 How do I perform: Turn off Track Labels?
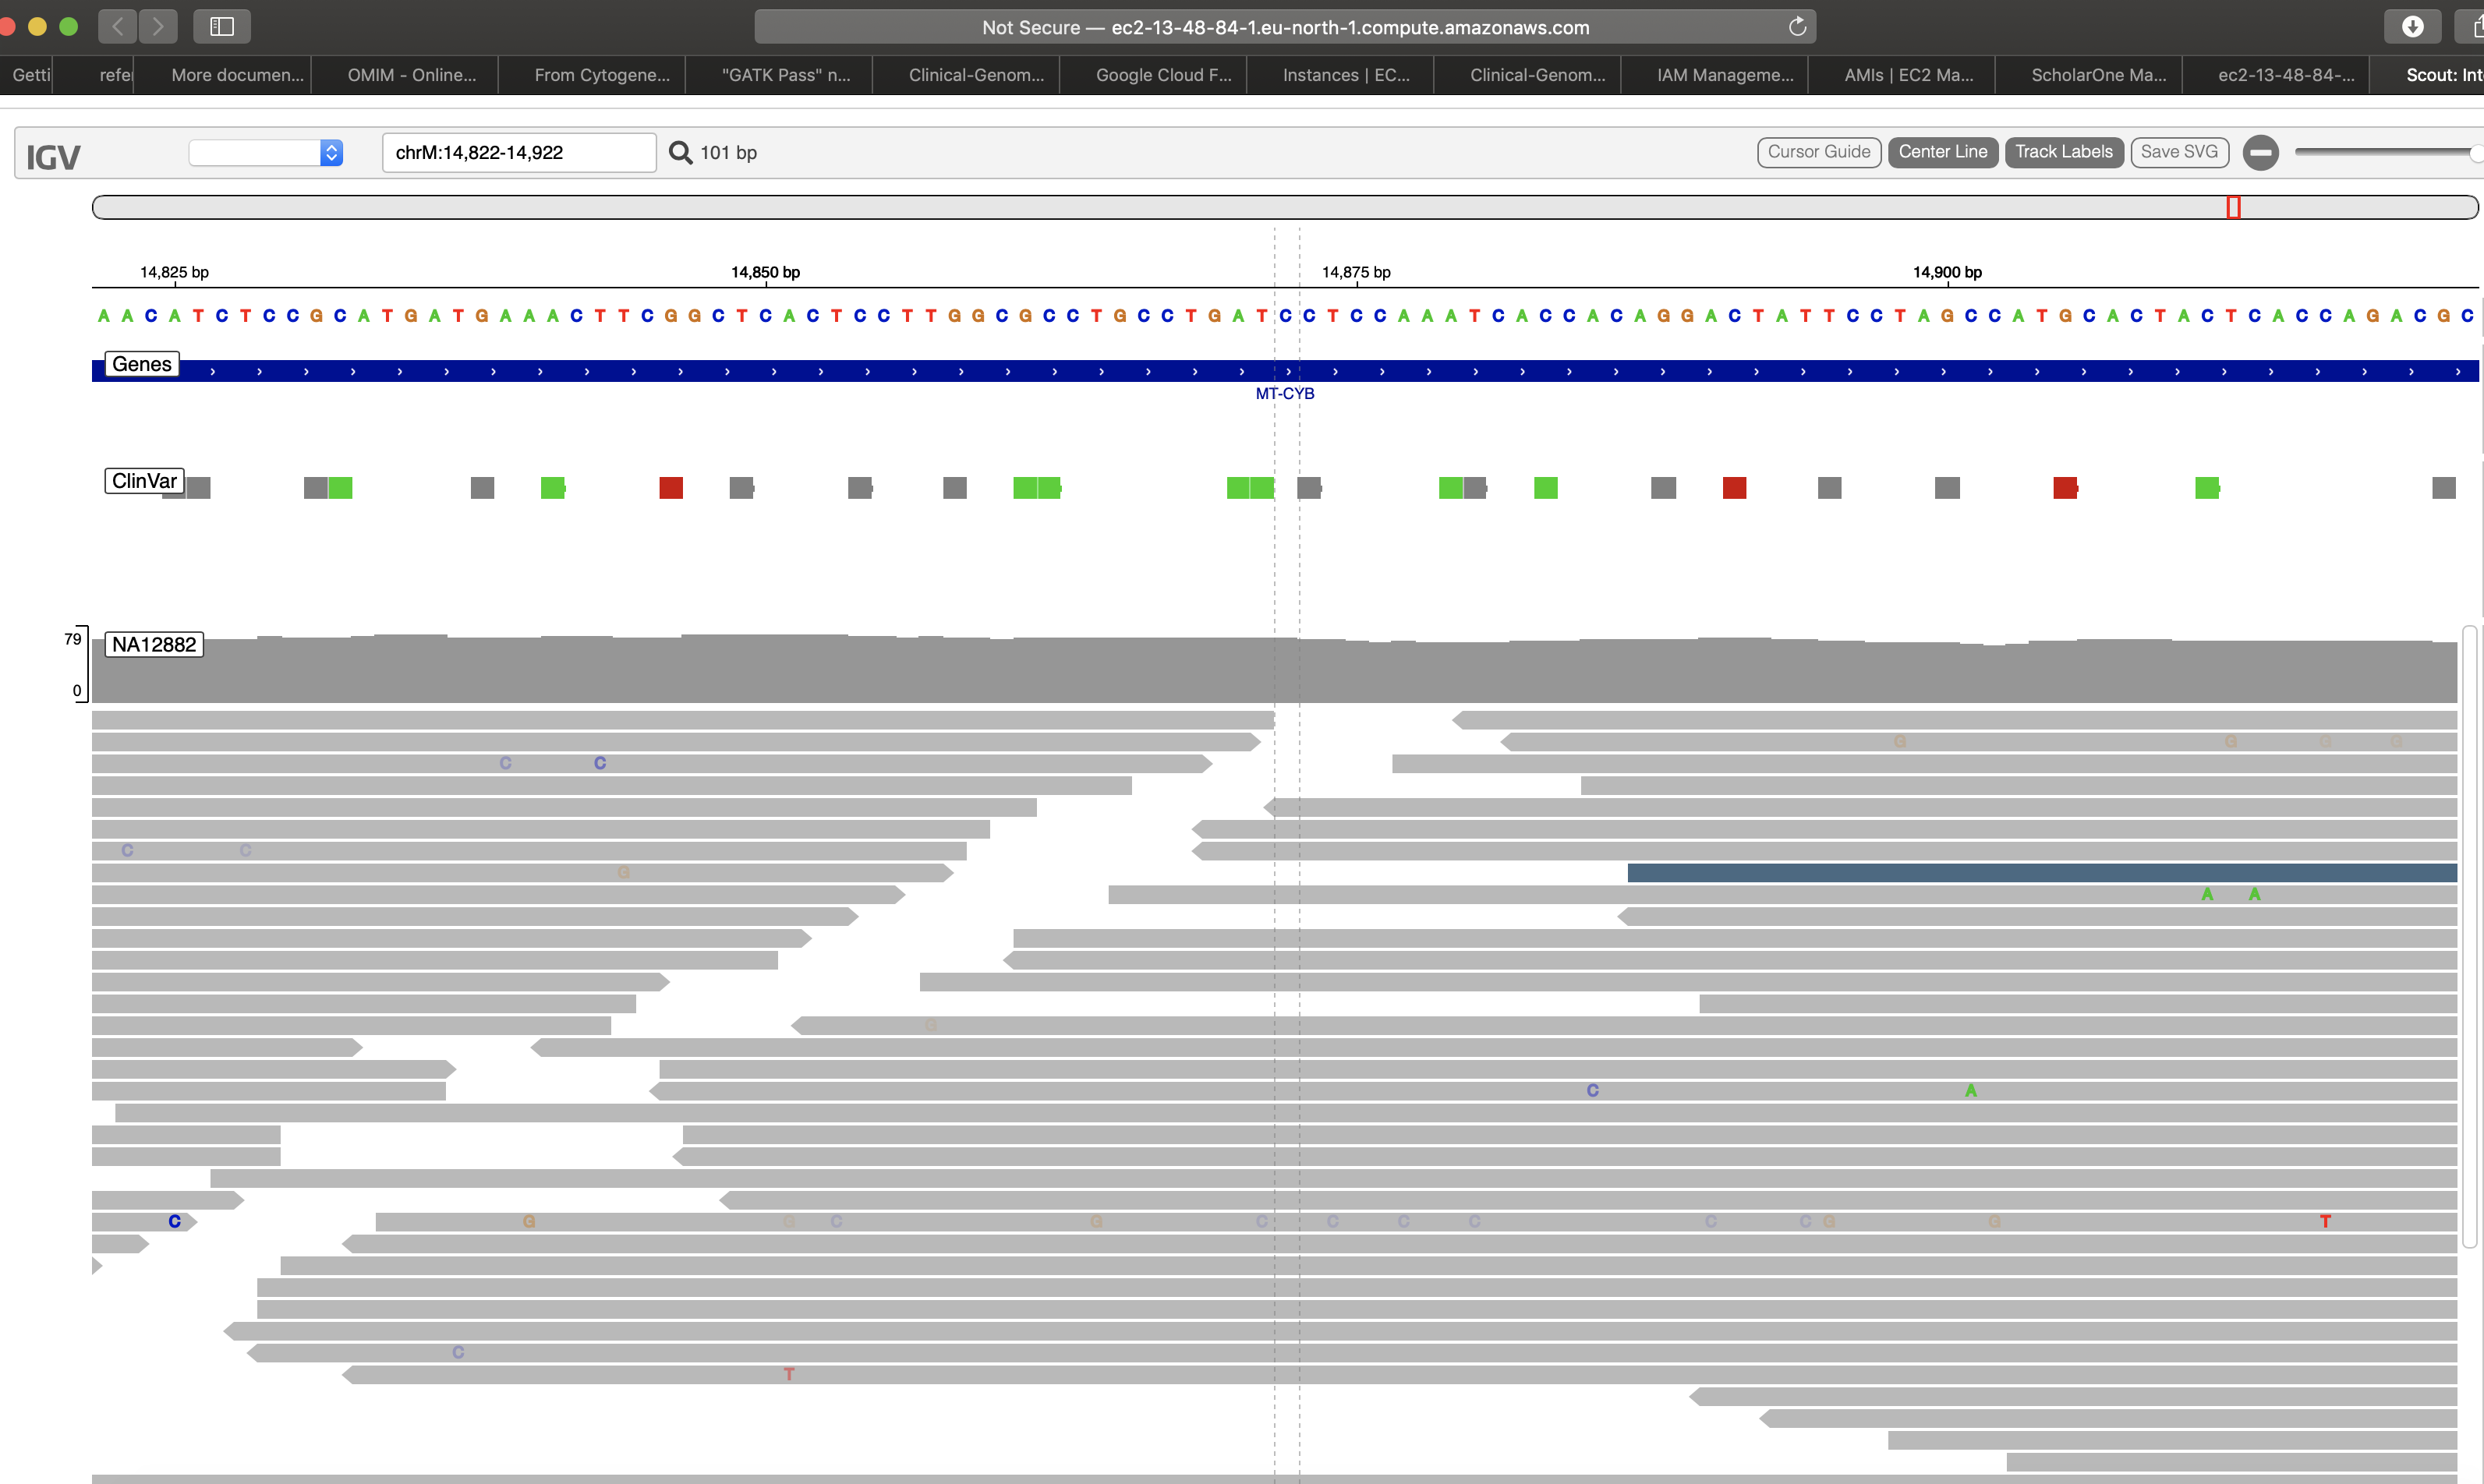tap(2063, 152)
